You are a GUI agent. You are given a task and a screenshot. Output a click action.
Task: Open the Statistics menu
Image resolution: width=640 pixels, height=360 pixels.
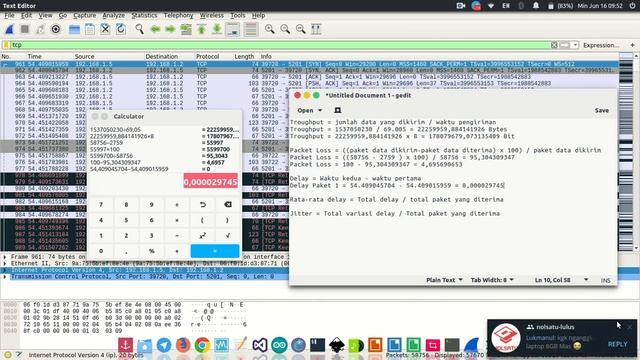tap(144, 15)
